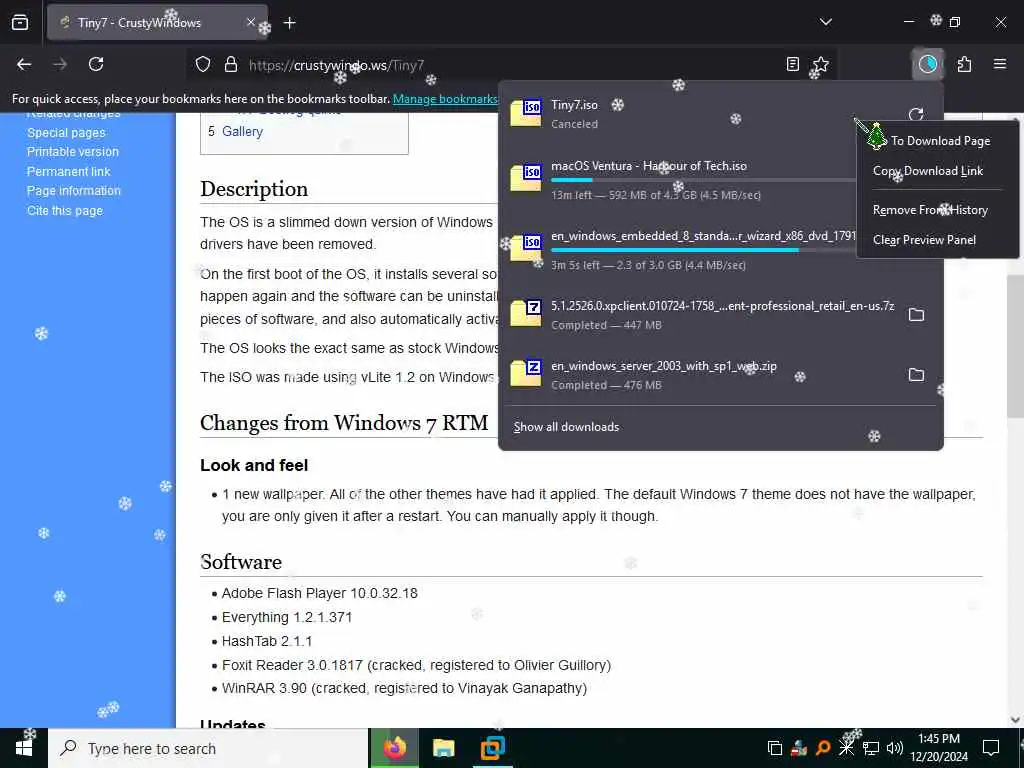Click the Everything 1.2.1.371 list item

point(287,617)
